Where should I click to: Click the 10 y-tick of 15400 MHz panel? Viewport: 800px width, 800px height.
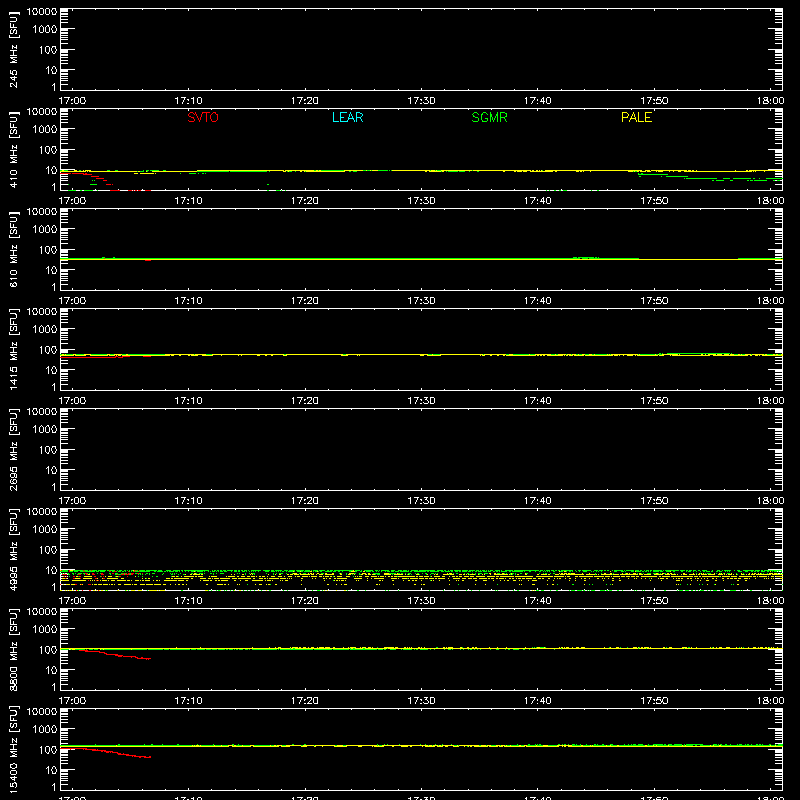pos(51,770)
